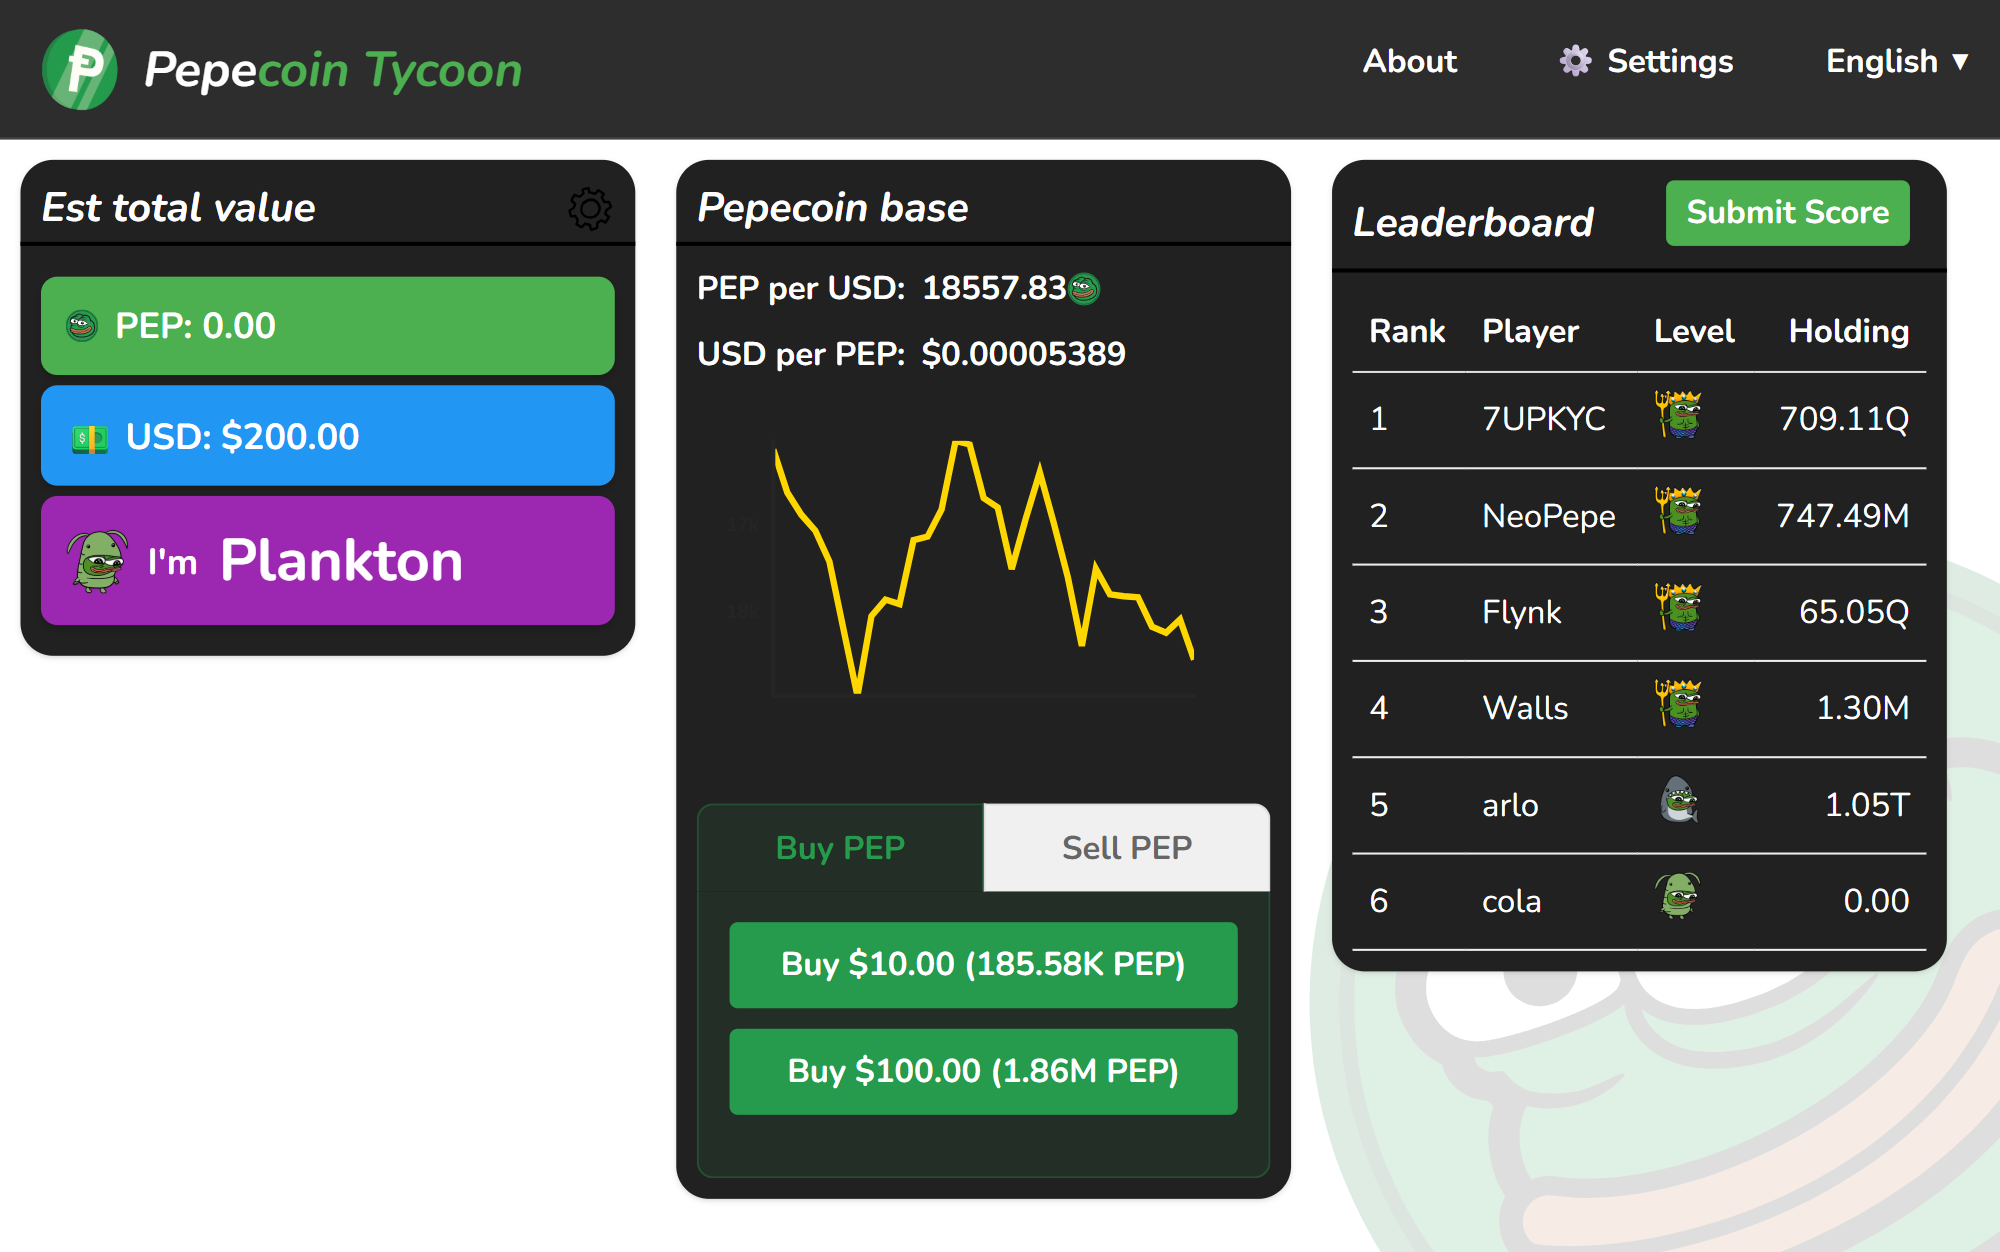Click the Rank column header

pos(1407,331)
